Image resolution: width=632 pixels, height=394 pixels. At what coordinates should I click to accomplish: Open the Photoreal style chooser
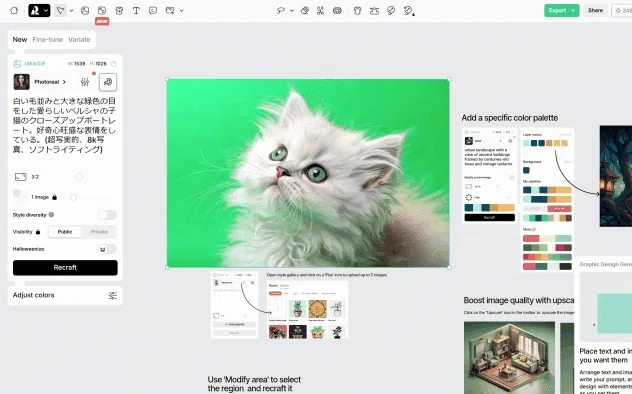pos(50,82)
